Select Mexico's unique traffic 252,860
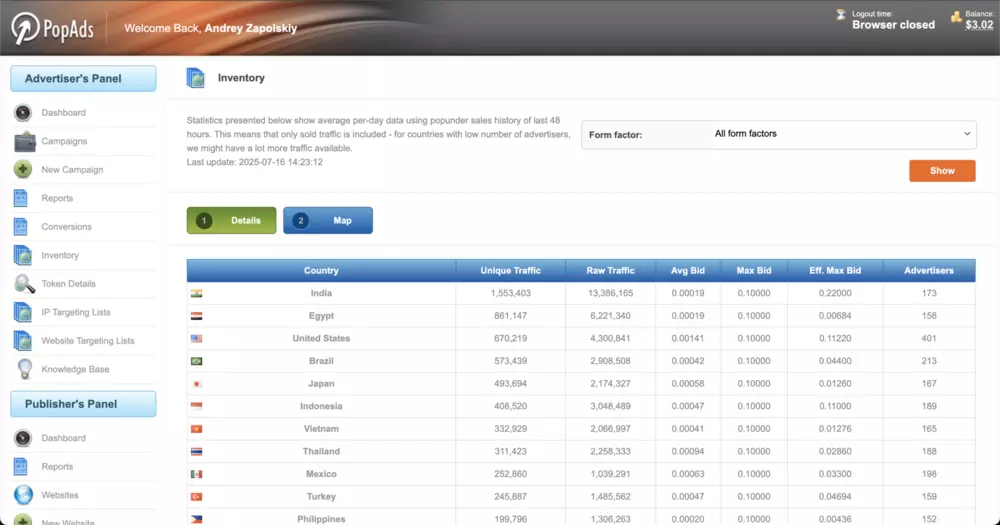The image size is (1000, 525). 510,474
